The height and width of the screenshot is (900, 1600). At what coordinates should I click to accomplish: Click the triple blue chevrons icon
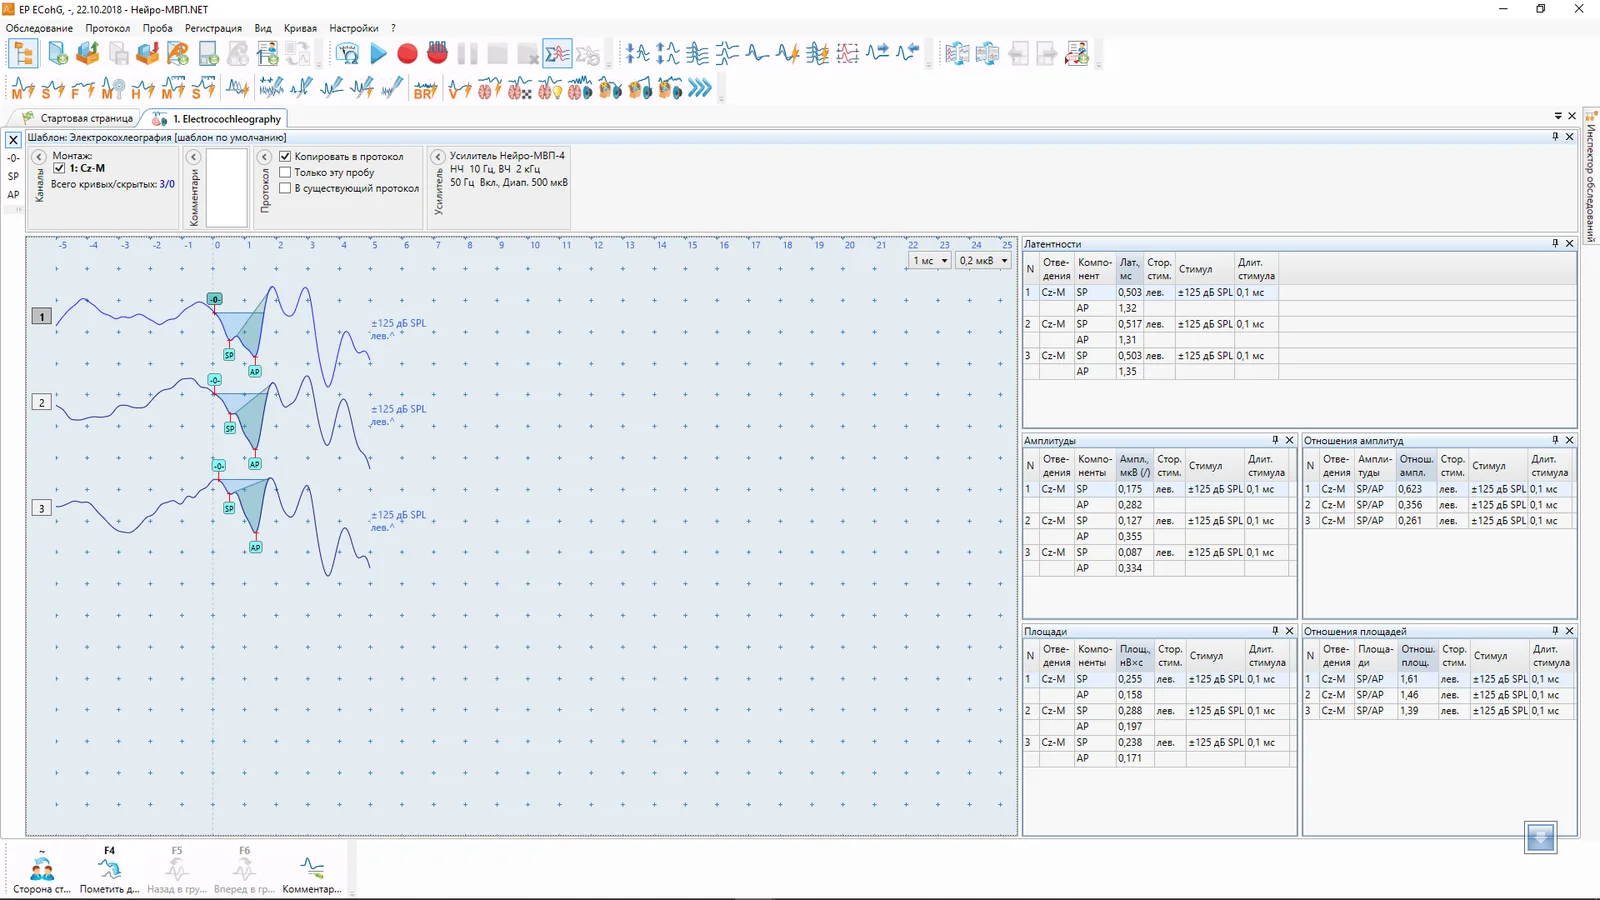coord(699,88)
